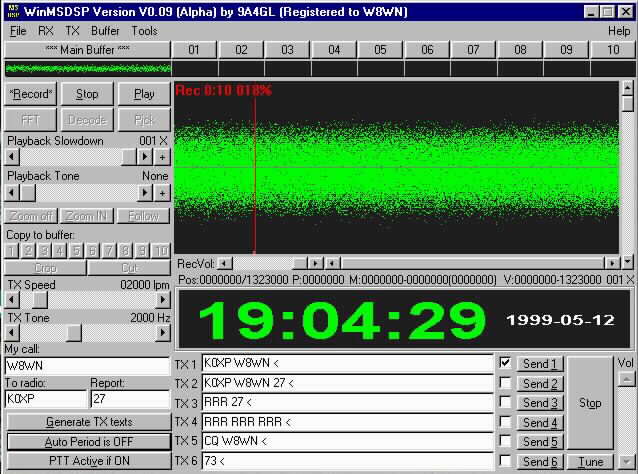Click the Zoom IN button
The image size is (638, 474).
coord(87,216)
